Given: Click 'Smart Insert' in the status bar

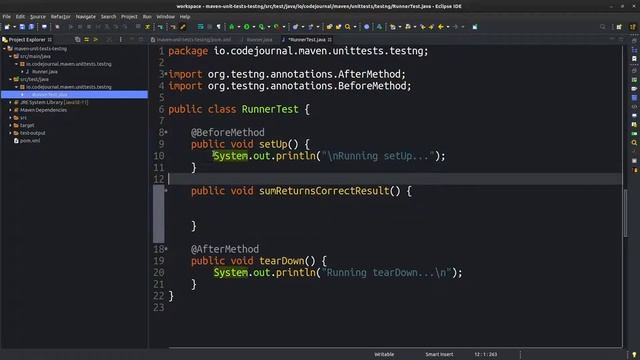Looking at the screenshot, I should click(439, 354).
